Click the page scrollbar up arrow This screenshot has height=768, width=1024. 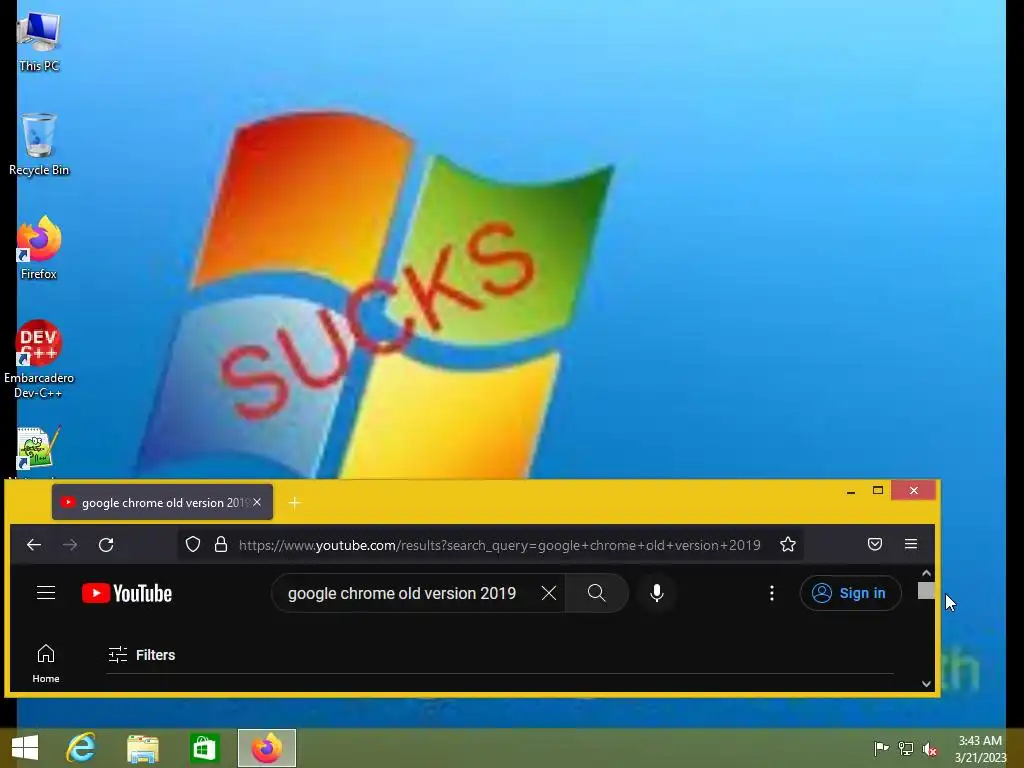point(926,573)
